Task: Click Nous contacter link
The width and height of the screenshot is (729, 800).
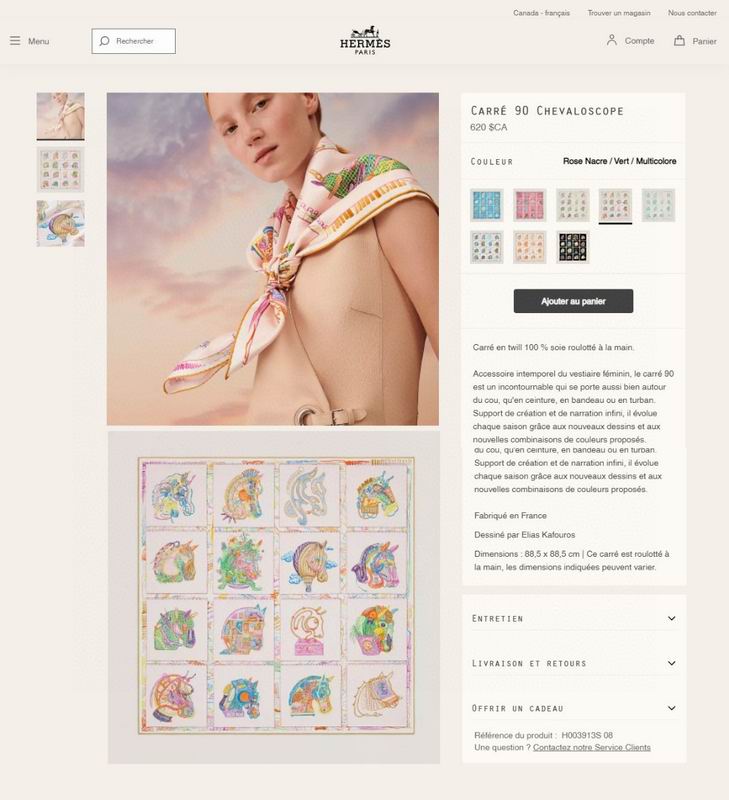Action: tap(692, 13)
